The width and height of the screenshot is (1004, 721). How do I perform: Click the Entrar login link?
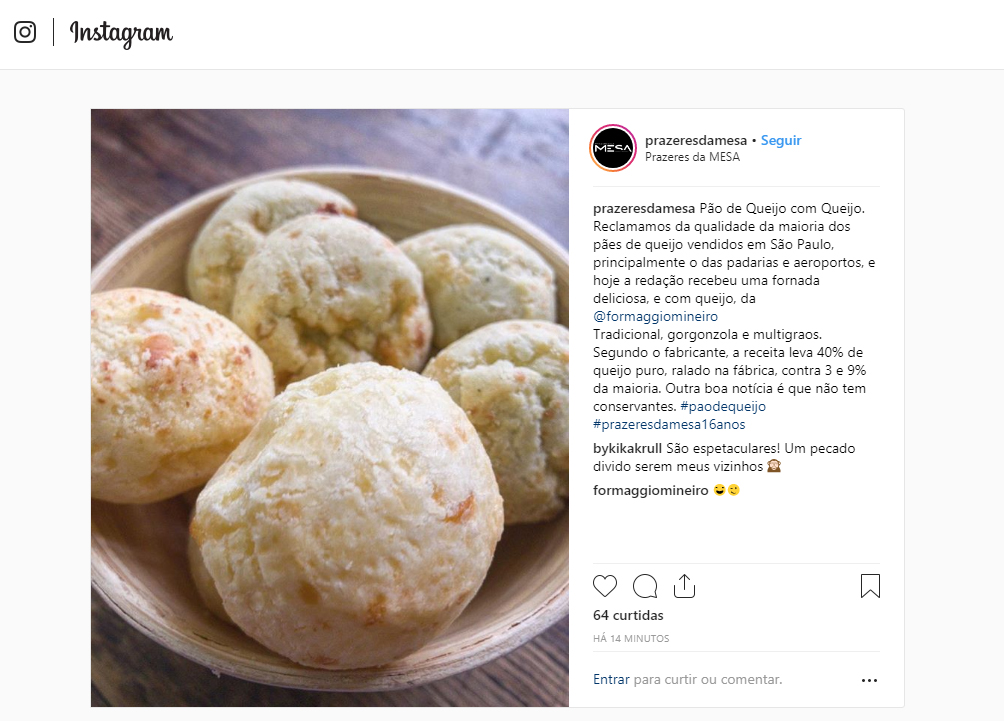(x=611, y=679)
